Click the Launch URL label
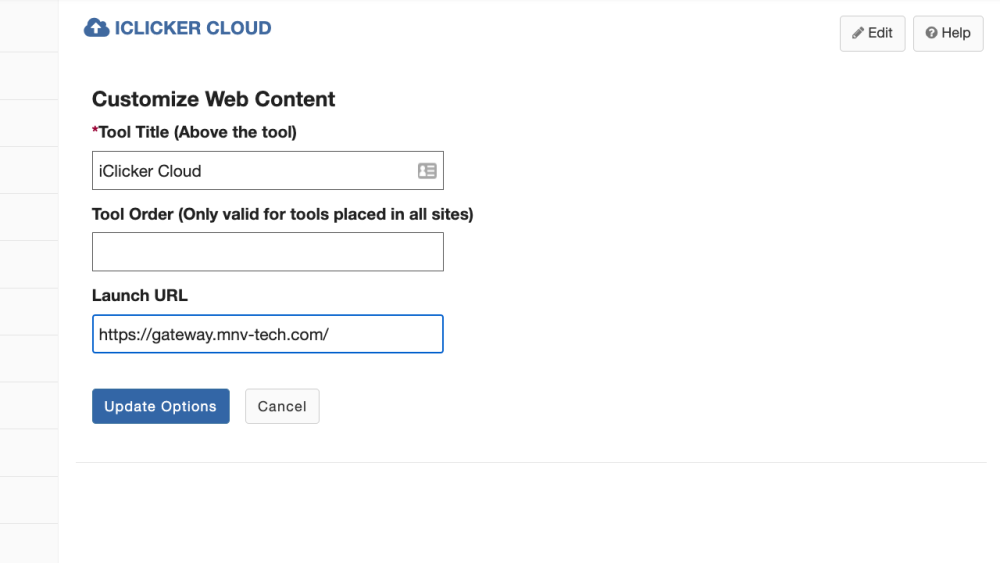The image size is (1000, 563). coord(140,295)
